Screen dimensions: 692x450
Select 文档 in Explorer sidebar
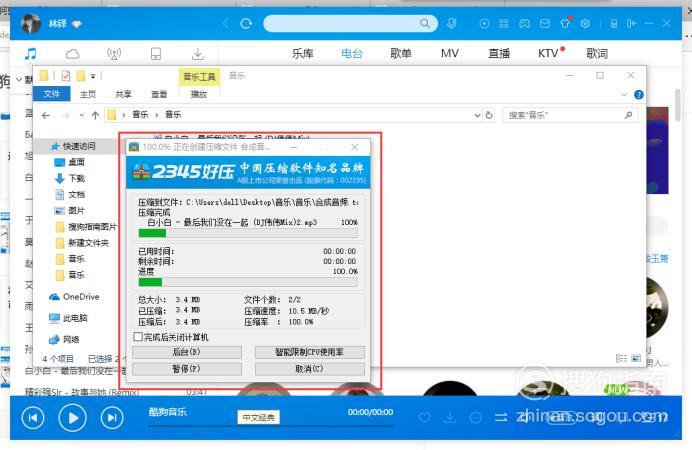[x=70, y=194]
